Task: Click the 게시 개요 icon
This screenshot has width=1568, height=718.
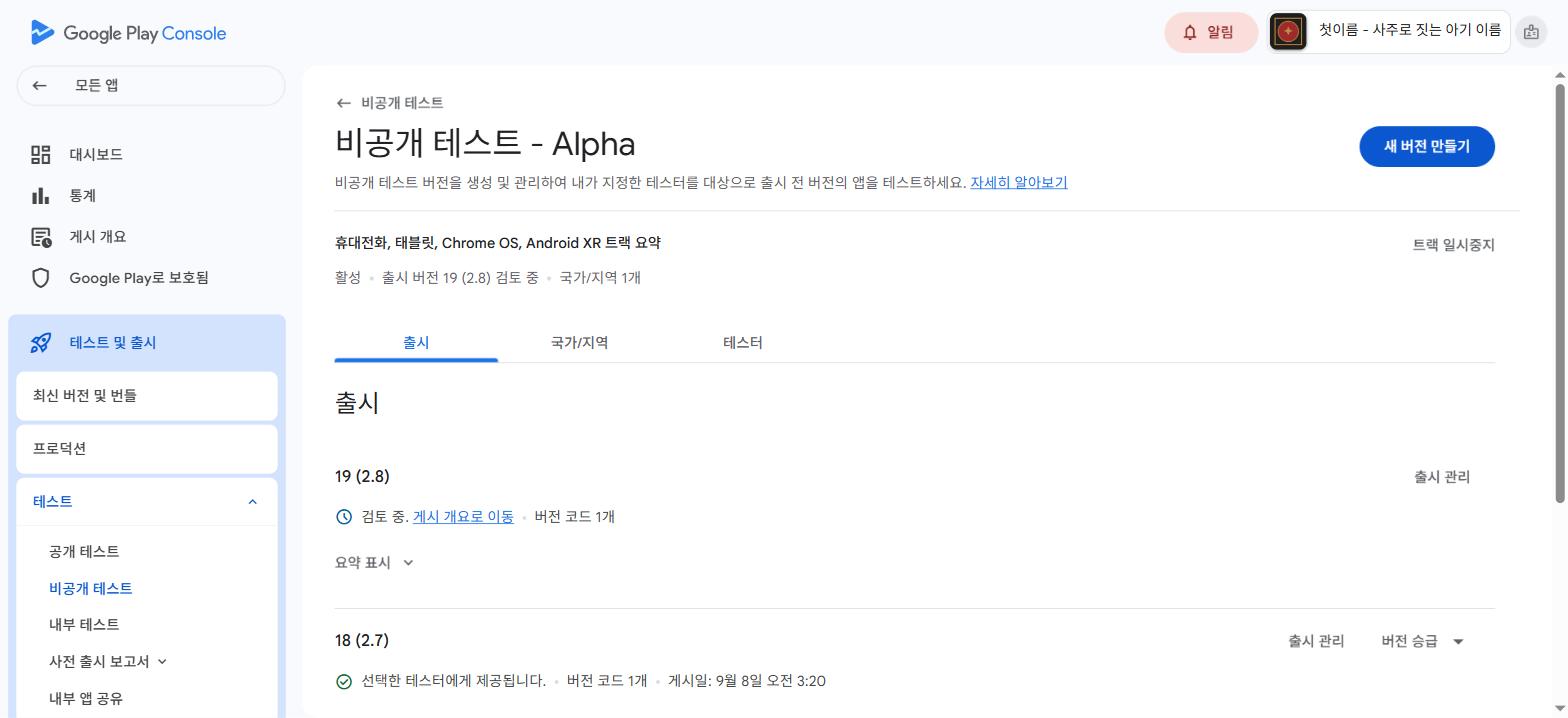Action: click(x=41, y=237)
